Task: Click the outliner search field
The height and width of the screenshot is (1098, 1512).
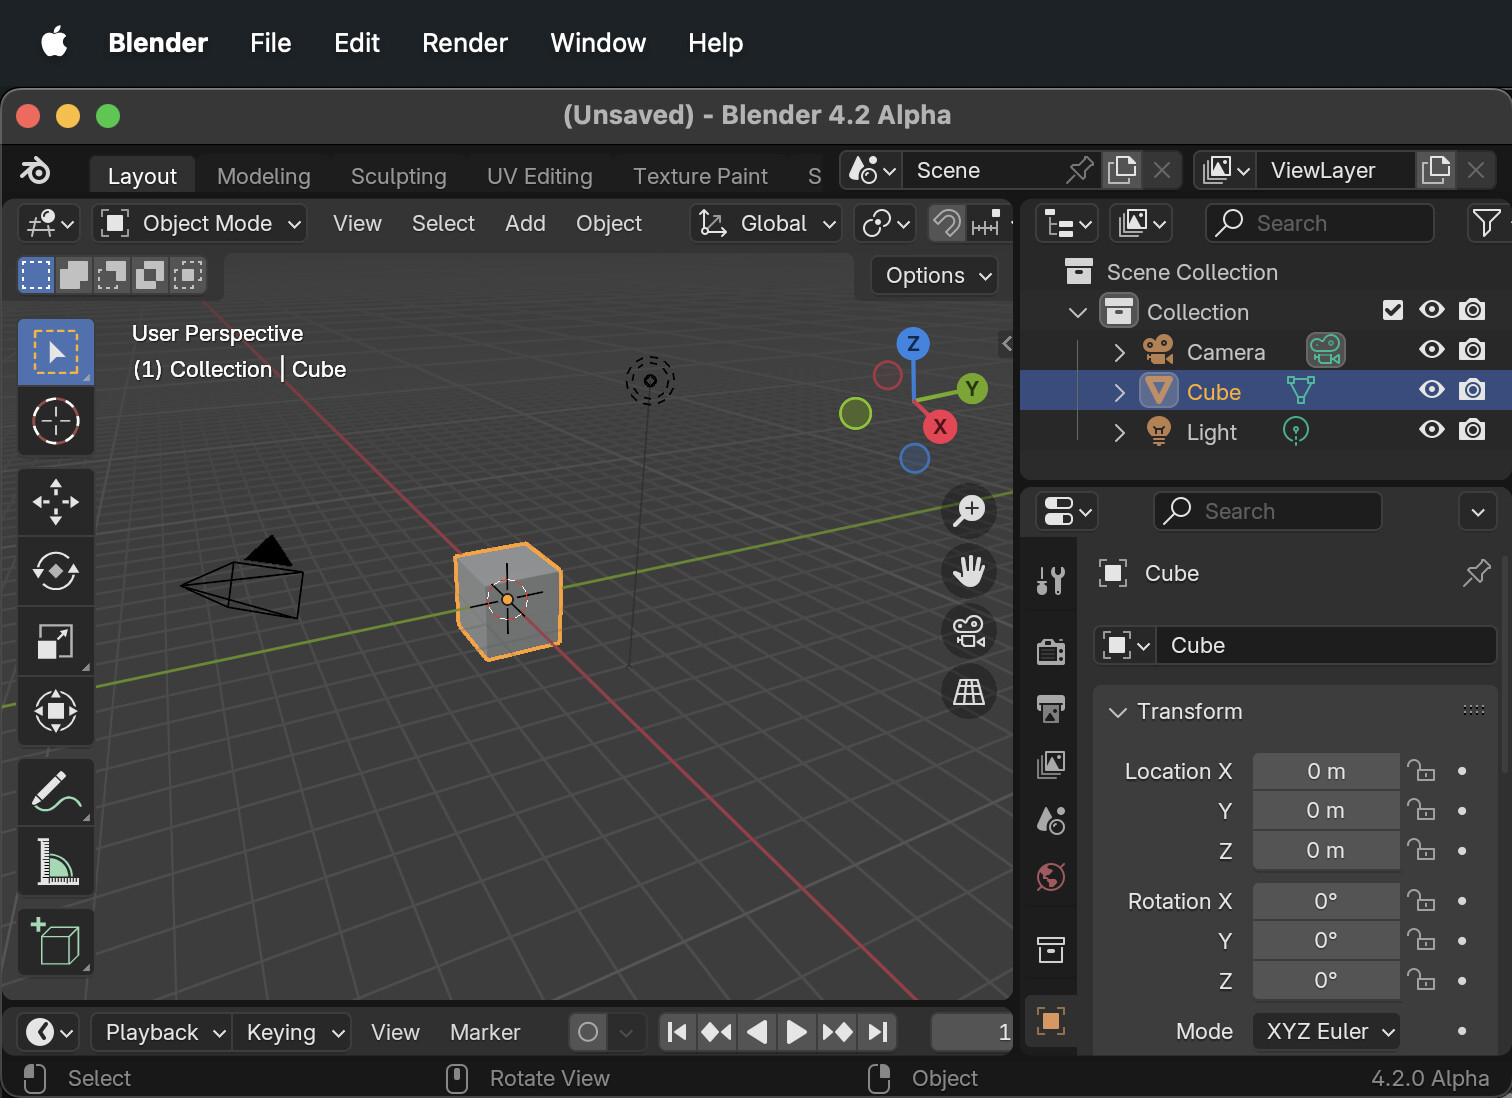Action: click(1318, 223)
